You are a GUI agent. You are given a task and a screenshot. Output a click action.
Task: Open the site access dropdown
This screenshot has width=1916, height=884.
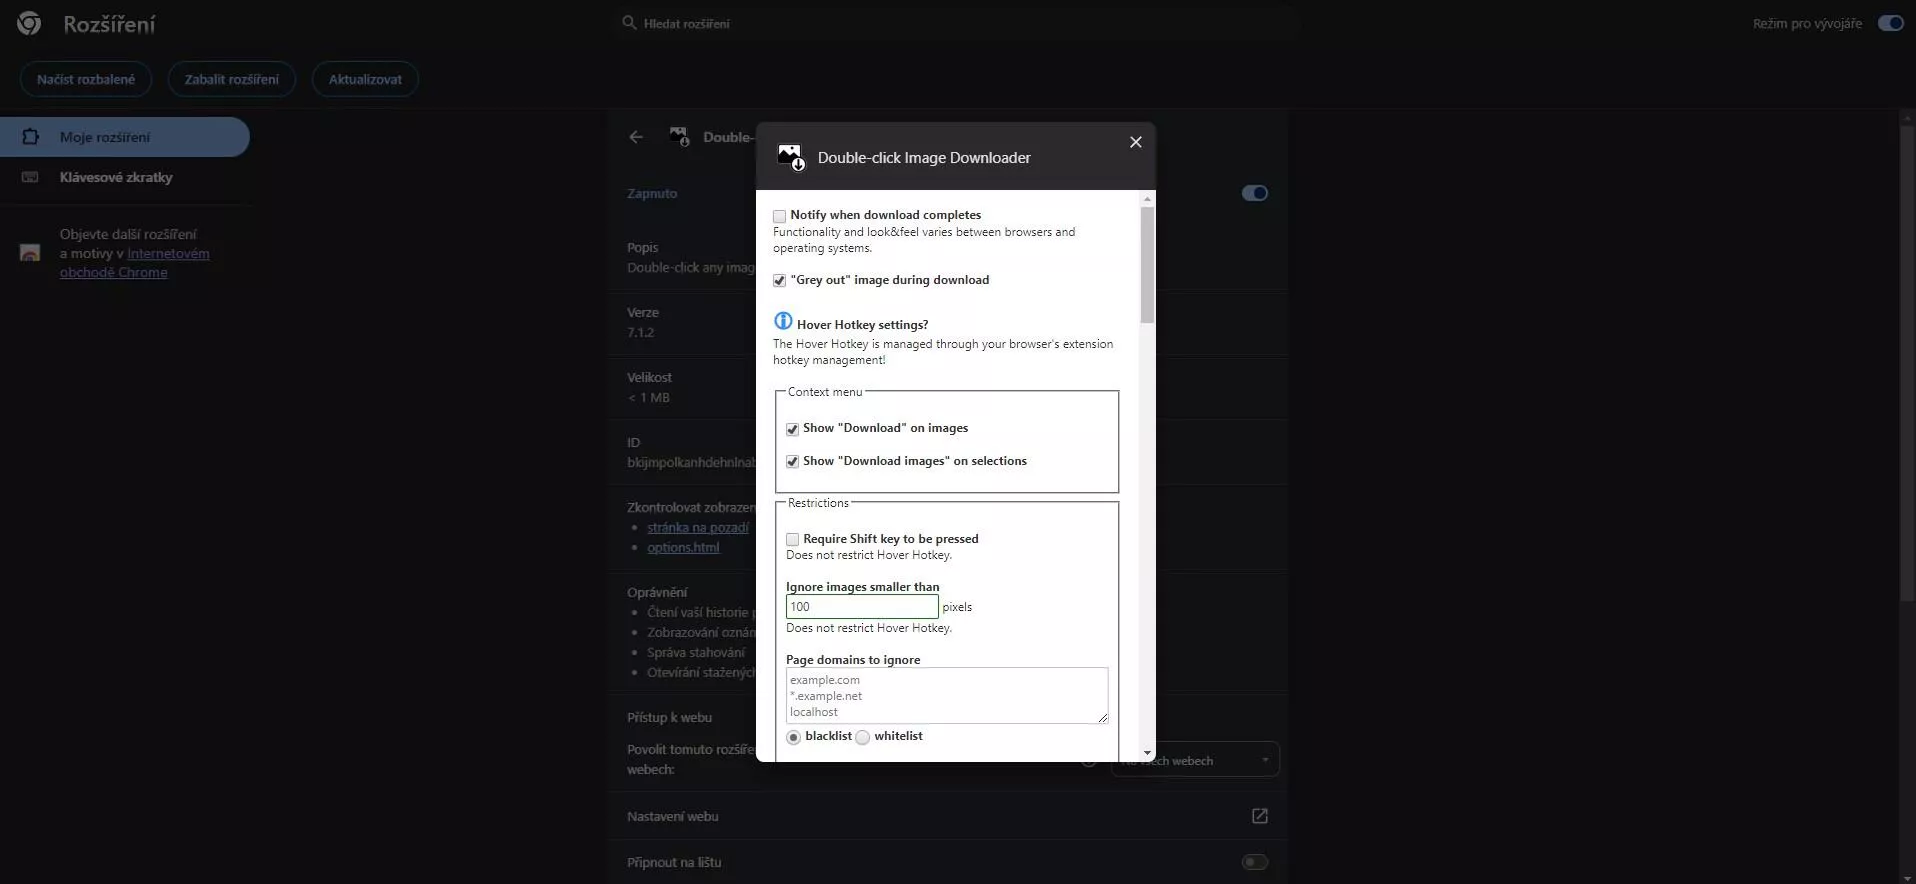tap(1194, 760)
